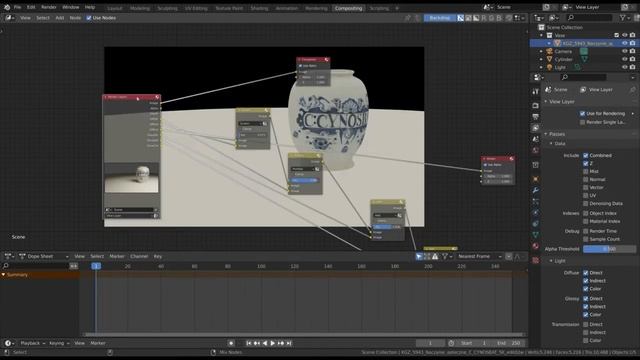
Task: Disable Vase collection in renders
Action: (633, 36)
